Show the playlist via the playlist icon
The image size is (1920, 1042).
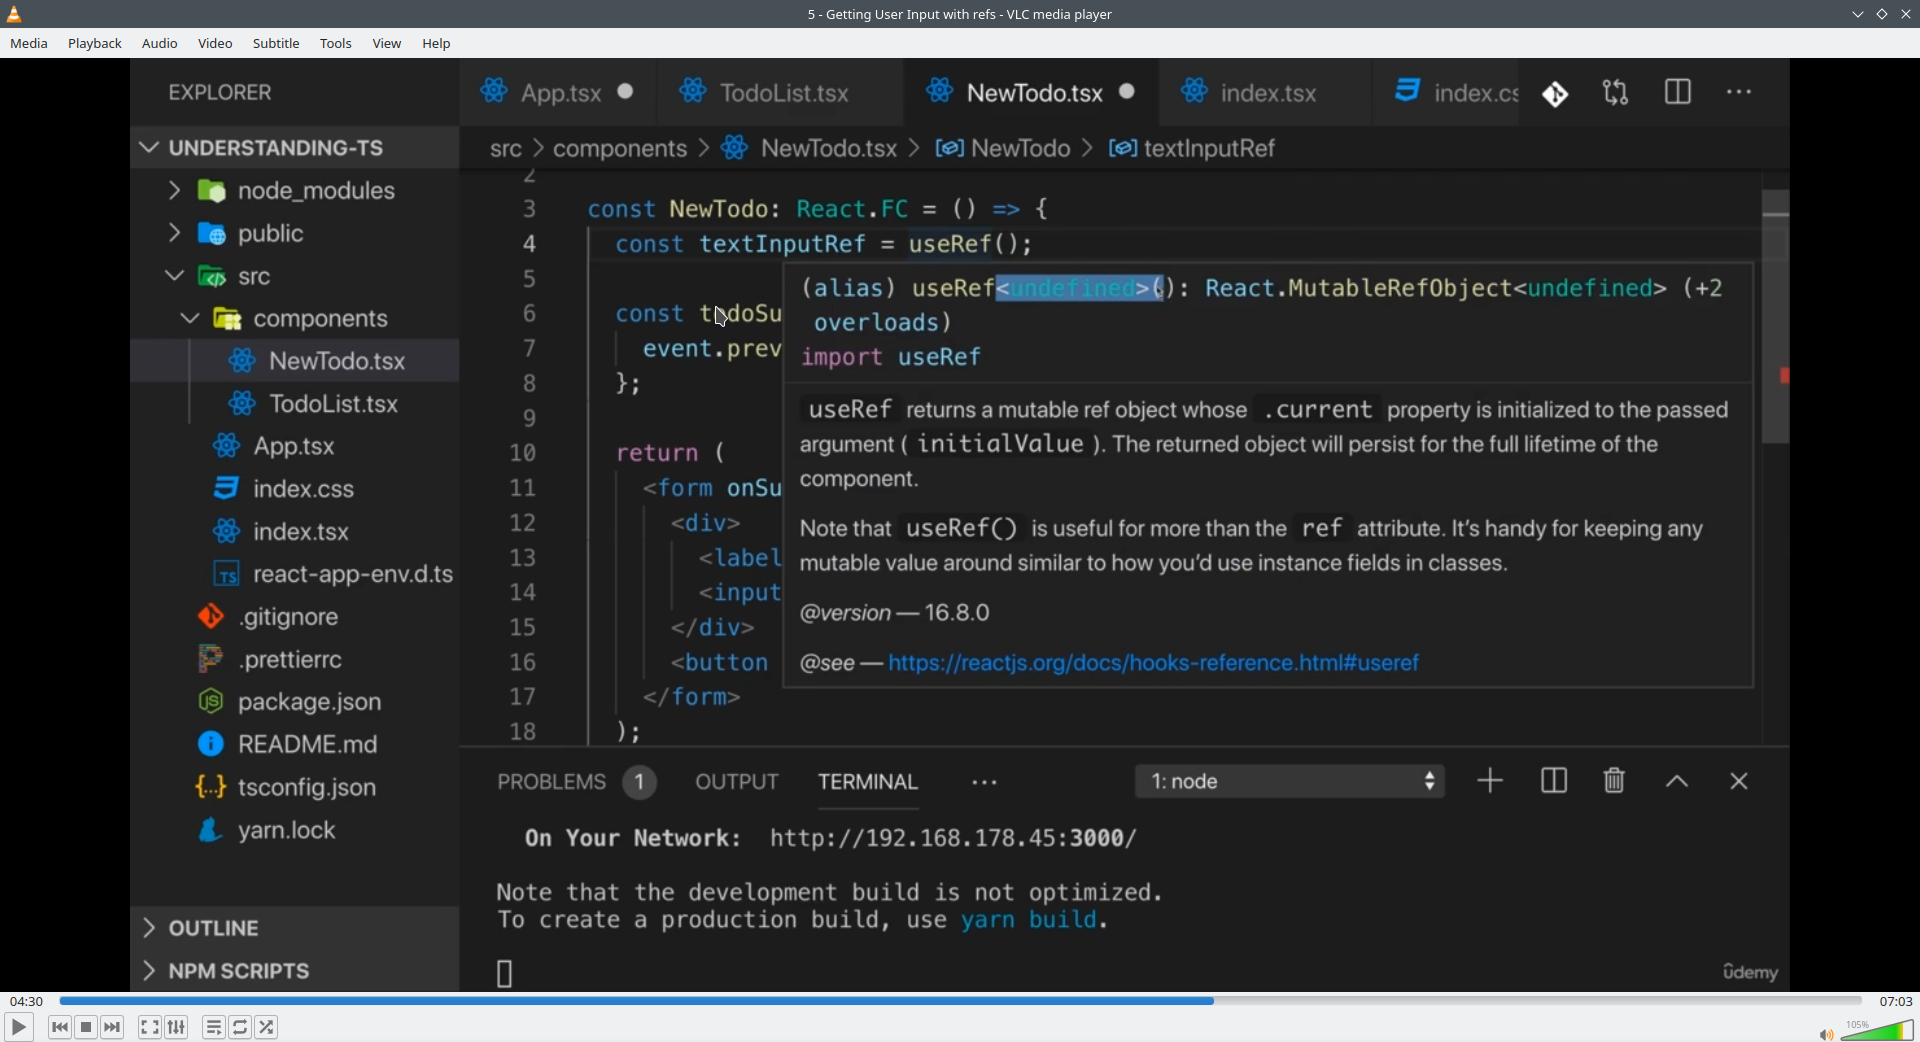(213, 1027)
